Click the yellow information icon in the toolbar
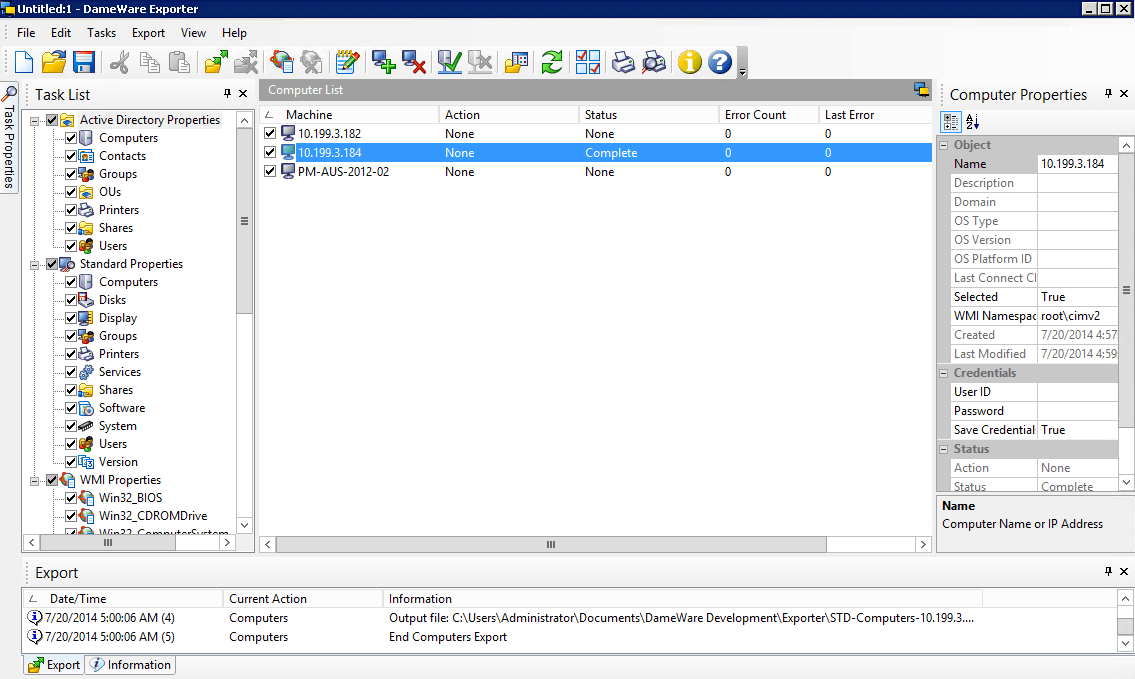This screenshot has height=679, width=1135. (690, 62)
